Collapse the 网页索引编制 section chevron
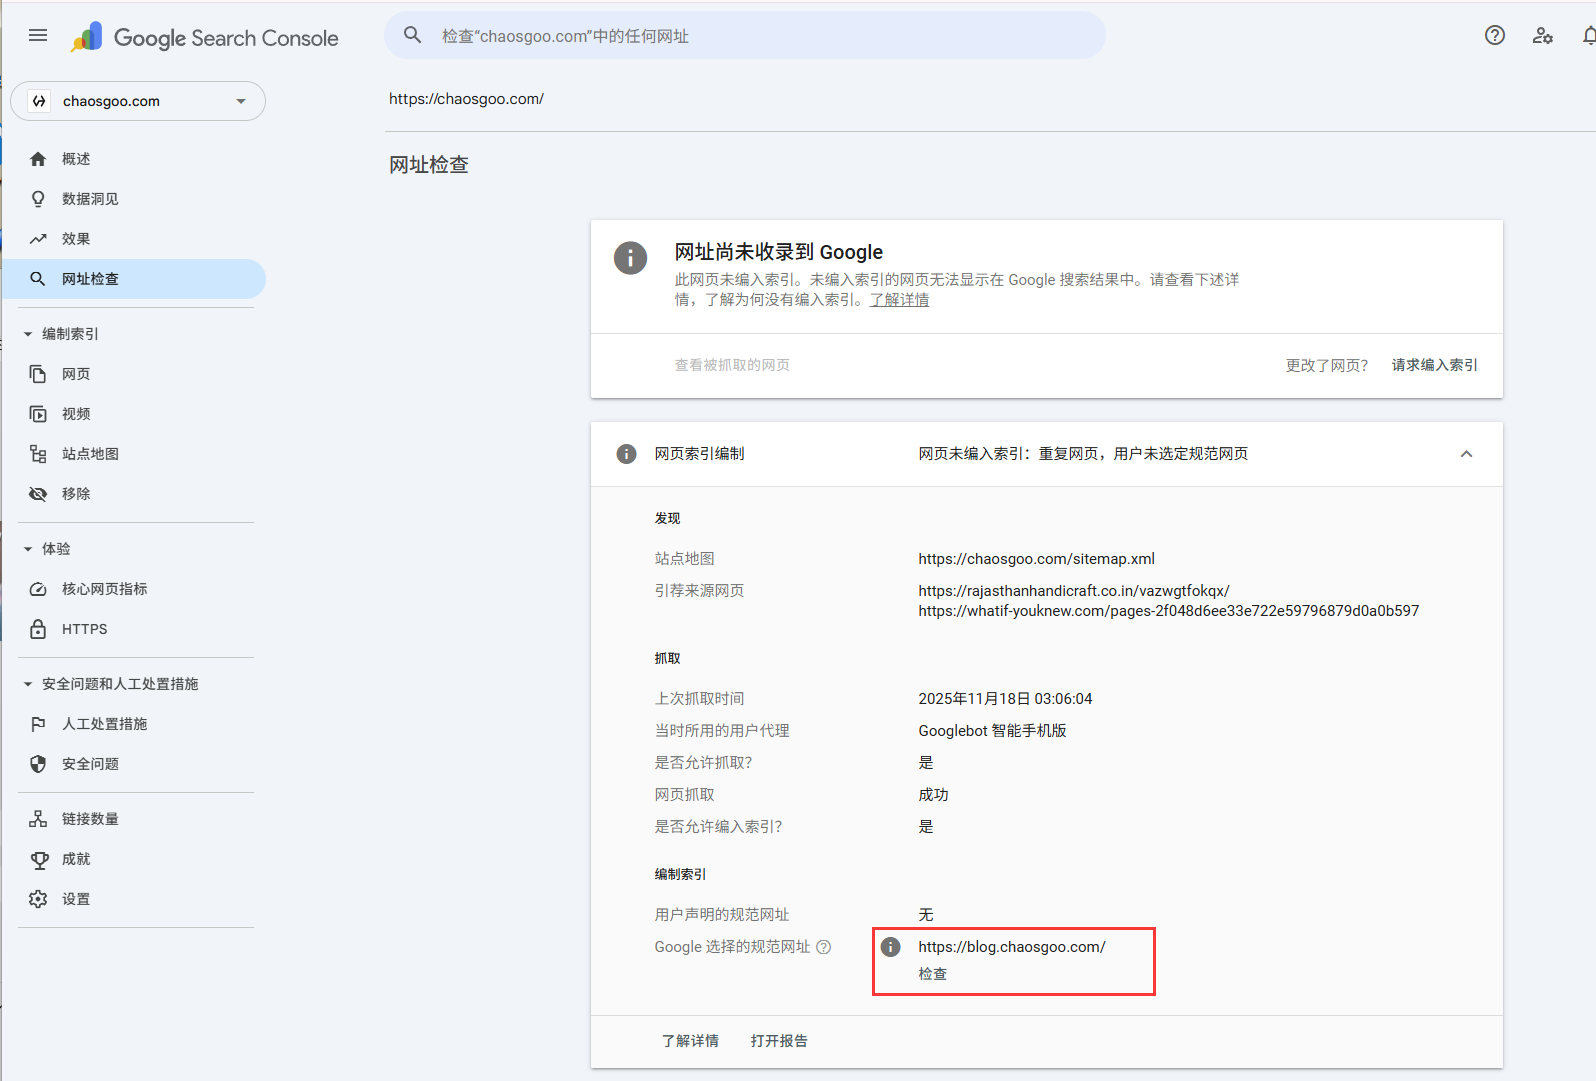 tap(1466, 454)
